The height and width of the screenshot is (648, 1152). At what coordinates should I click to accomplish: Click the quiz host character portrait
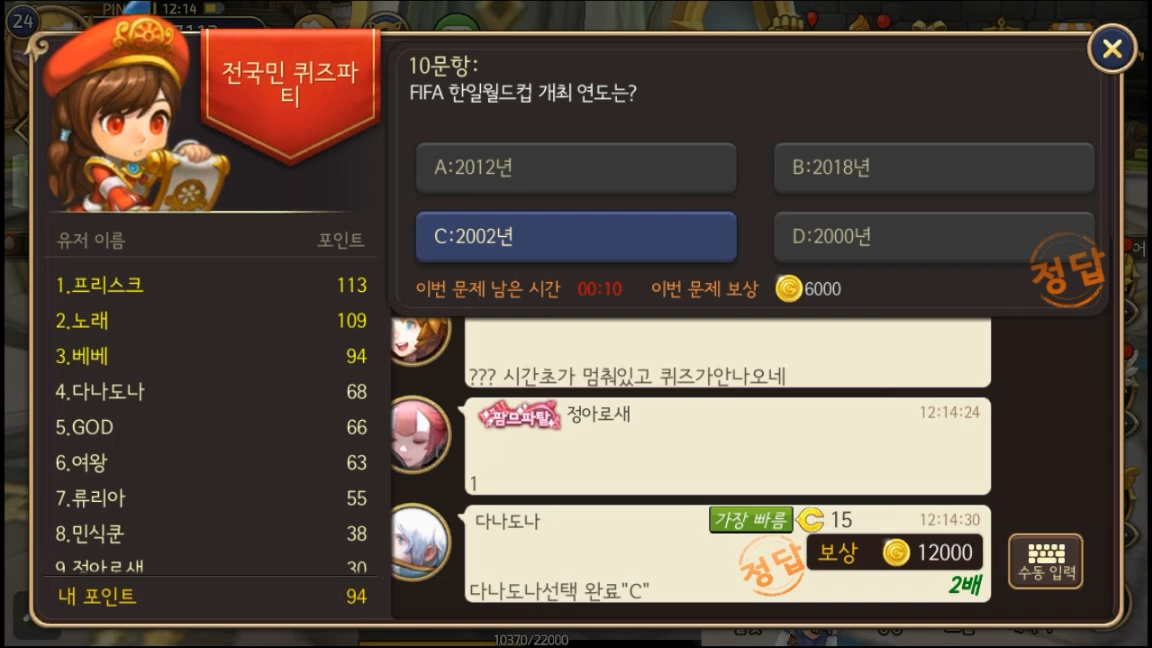125,118
